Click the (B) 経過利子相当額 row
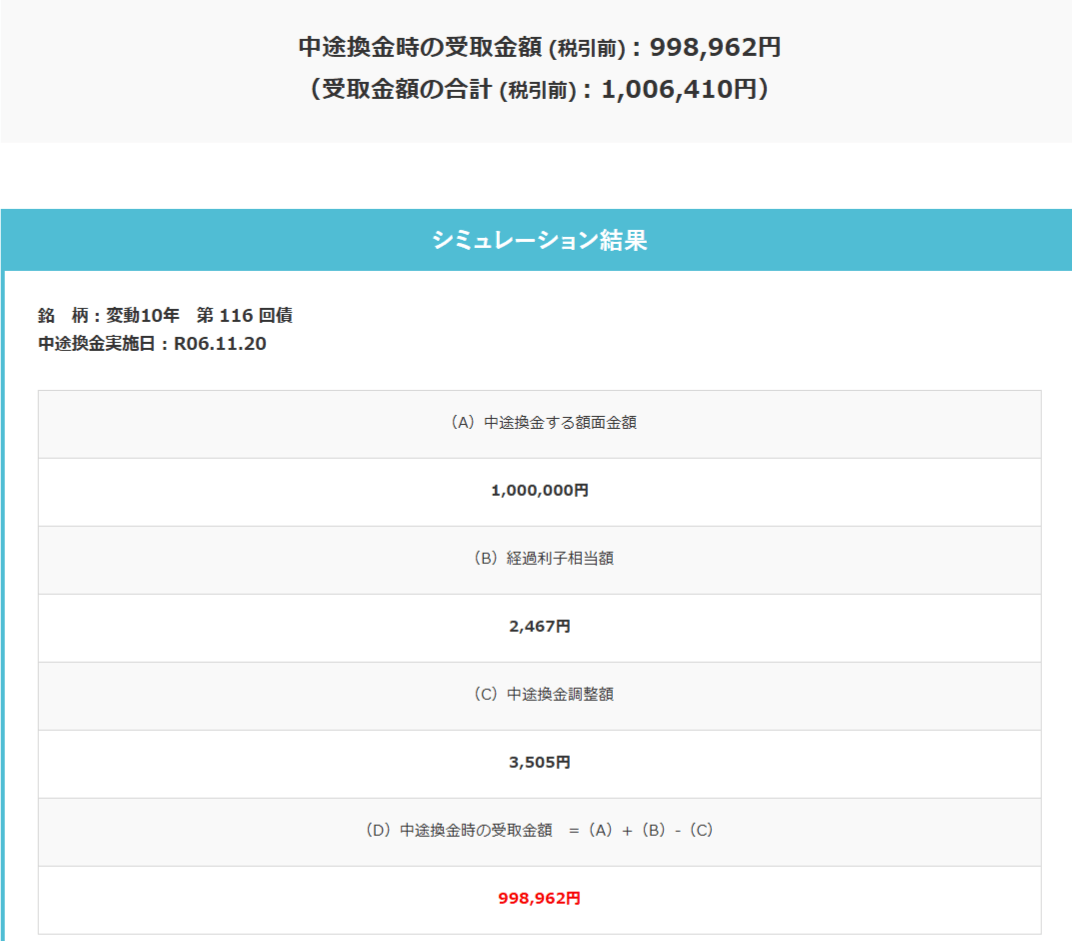This screenshot has height=941, width=1072. coord(539,559)
